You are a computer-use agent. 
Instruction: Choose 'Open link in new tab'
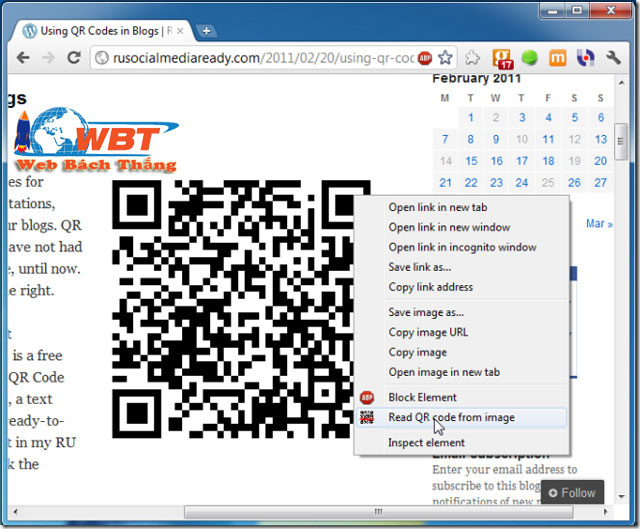coord(438,207)
